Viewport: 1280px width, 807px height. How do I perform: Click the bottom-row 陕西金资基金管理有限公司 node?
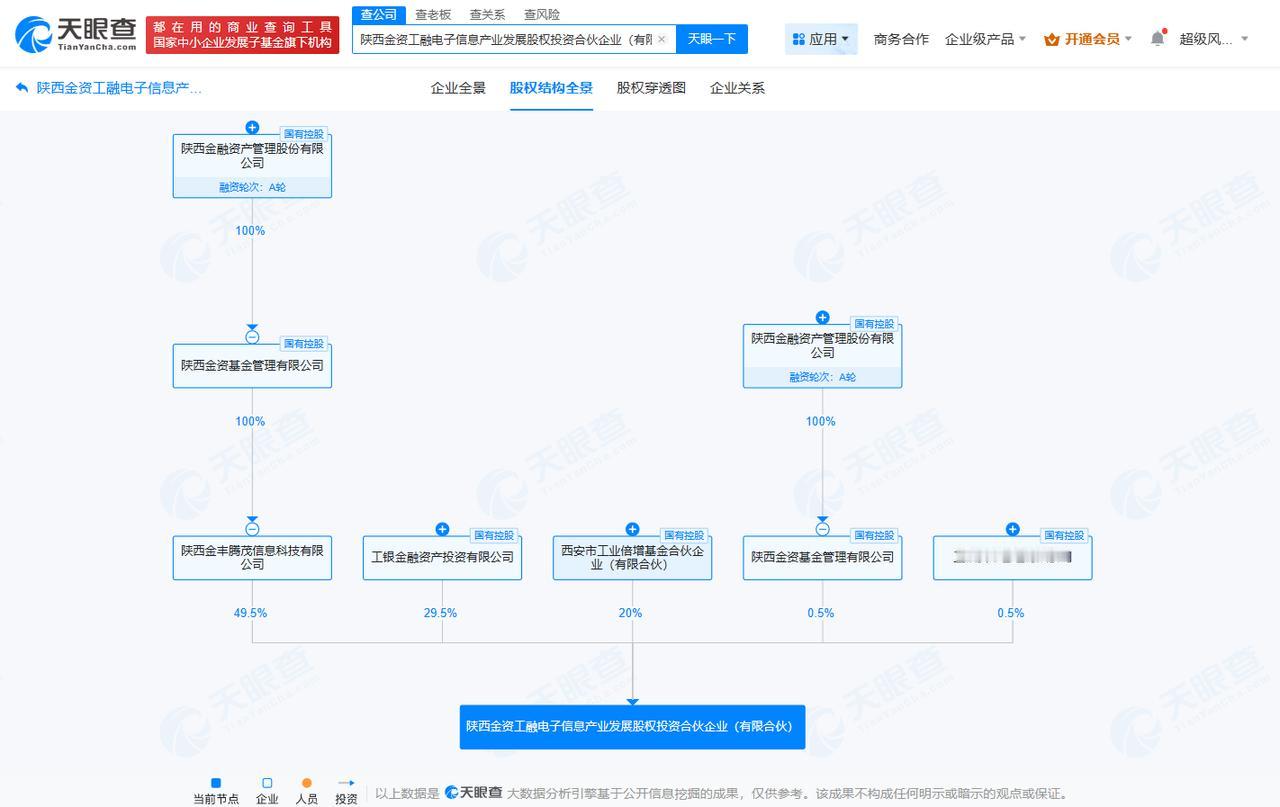[x=822, y=558]
